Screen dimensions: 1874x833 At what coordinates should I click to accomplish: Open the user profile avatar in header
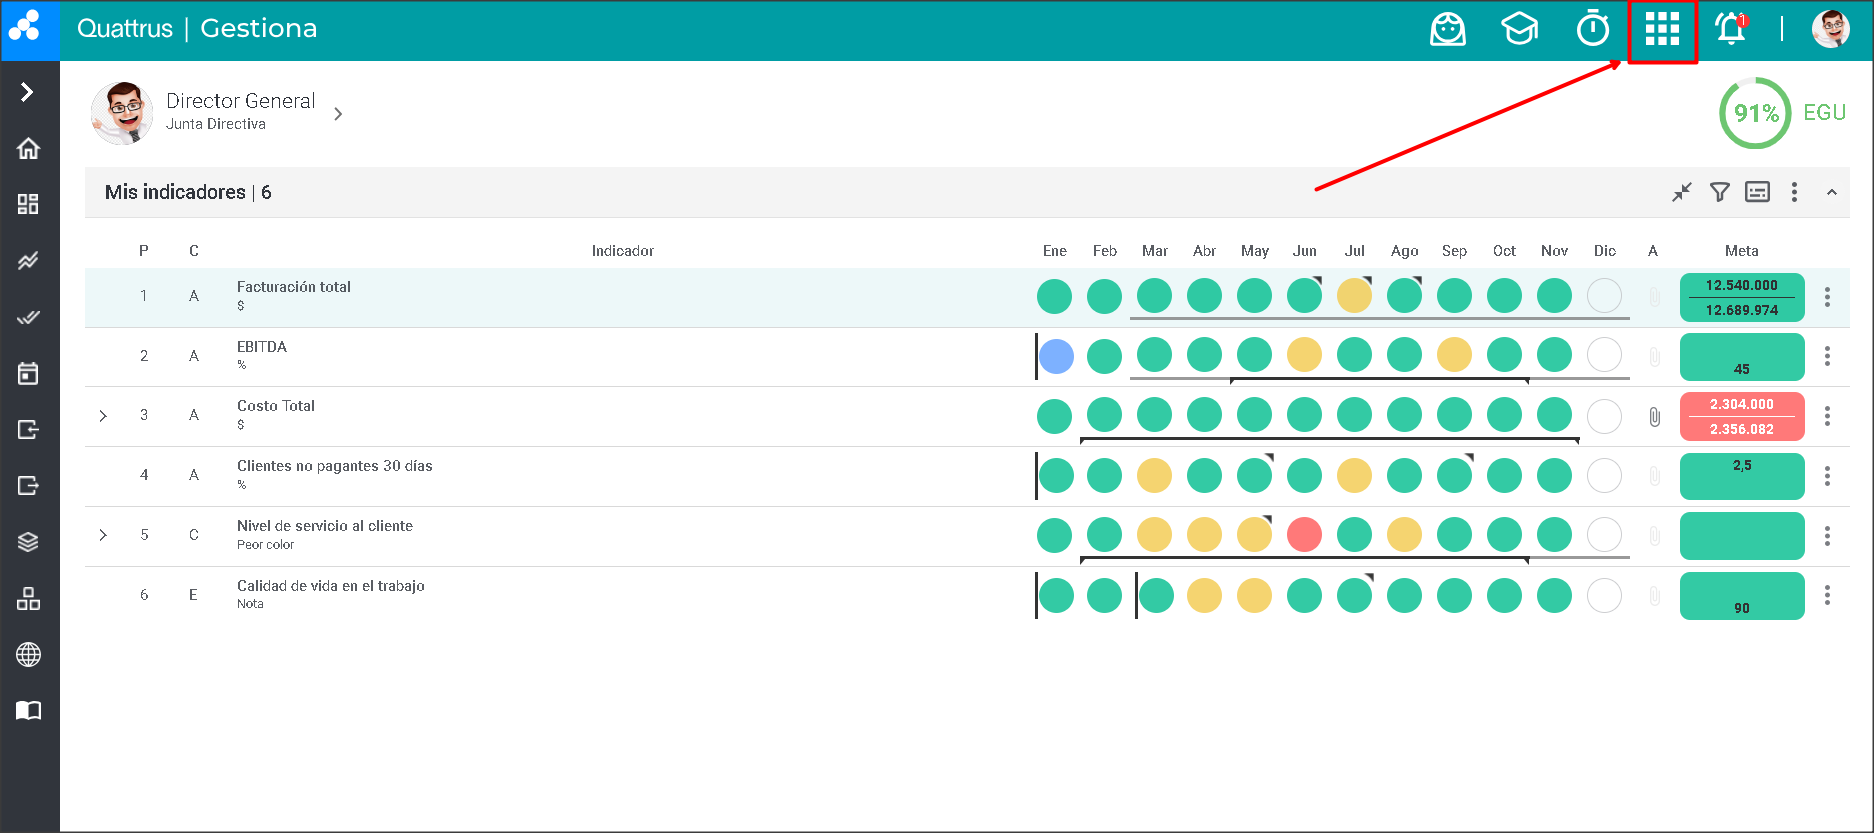click(1830, 29)
